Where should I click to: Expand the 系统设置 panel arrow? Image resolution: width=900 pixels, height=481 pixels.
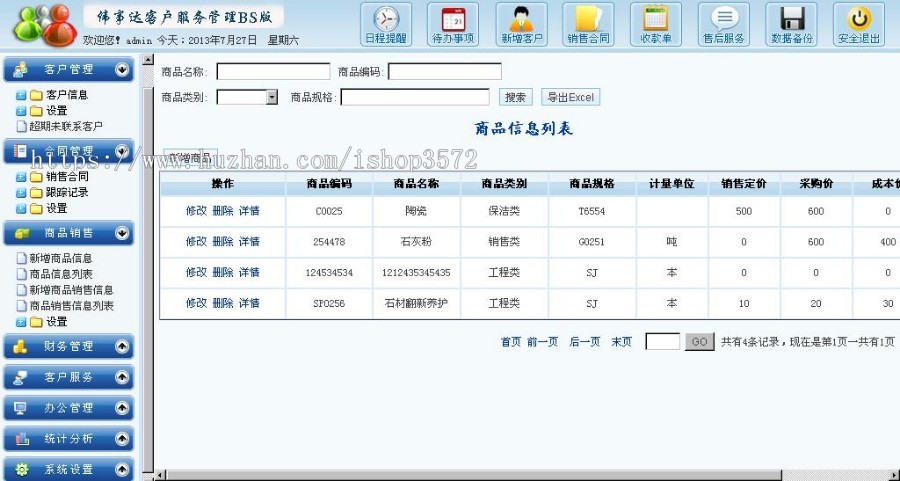pyautogui.click(x=122, y=469)
